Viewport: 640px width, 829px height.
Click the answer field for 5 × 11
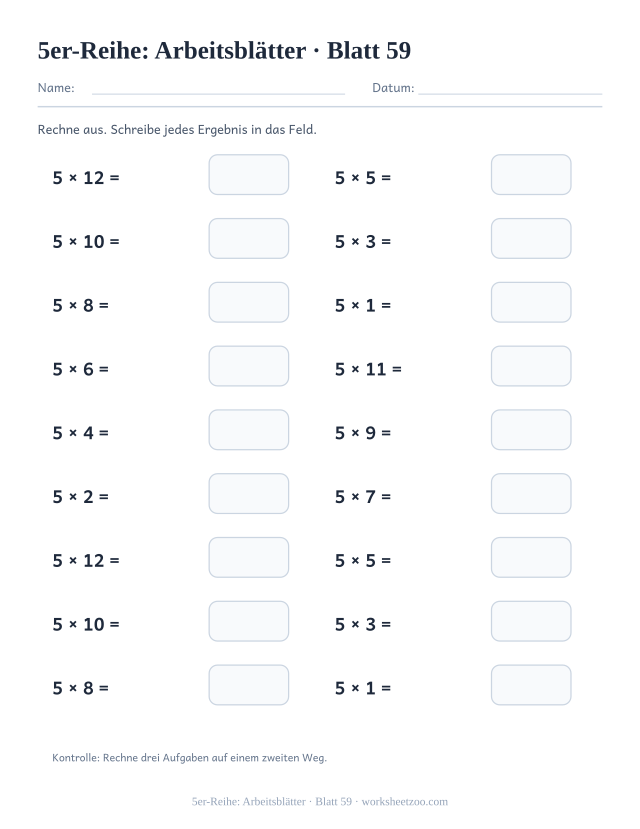[531, 366]
